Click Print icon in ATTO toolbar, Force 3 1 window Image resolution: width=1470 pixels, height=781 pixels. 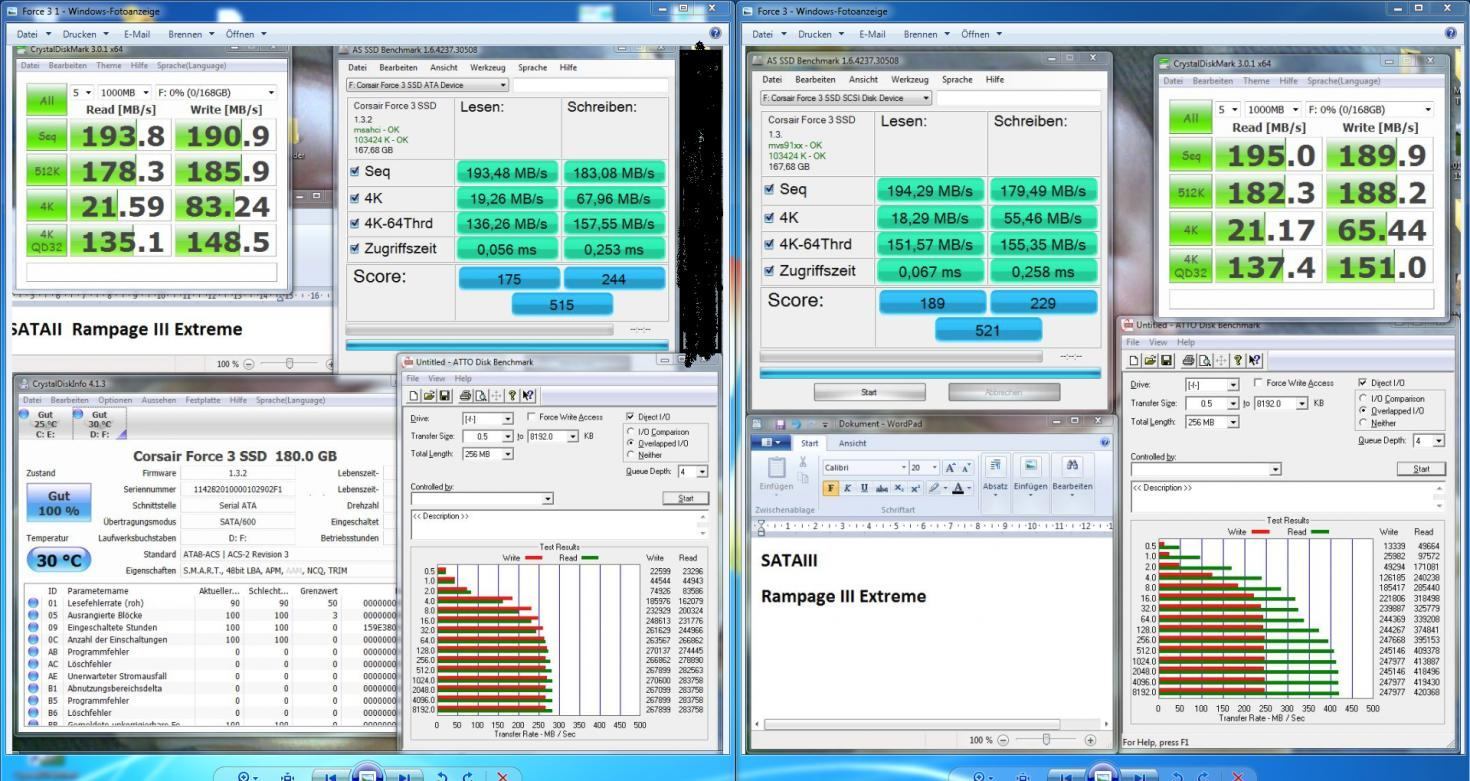pos(463,395)
